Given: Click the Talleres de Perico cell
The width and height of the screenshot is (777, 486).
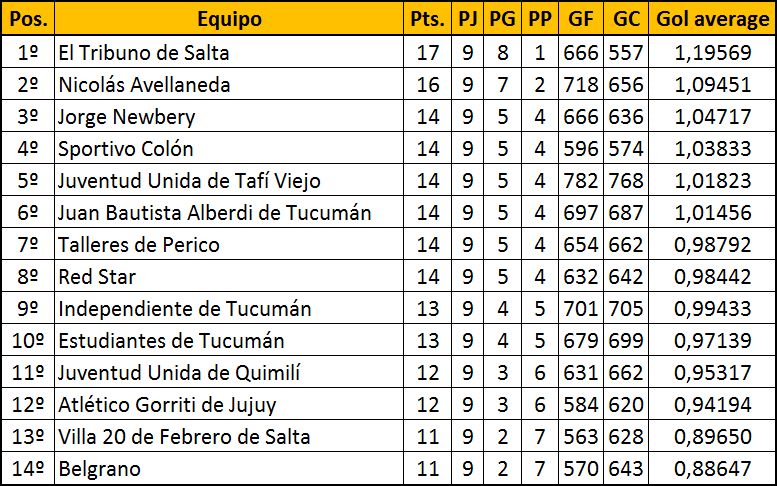Looking at the screenshot, I should click(139, 244).
